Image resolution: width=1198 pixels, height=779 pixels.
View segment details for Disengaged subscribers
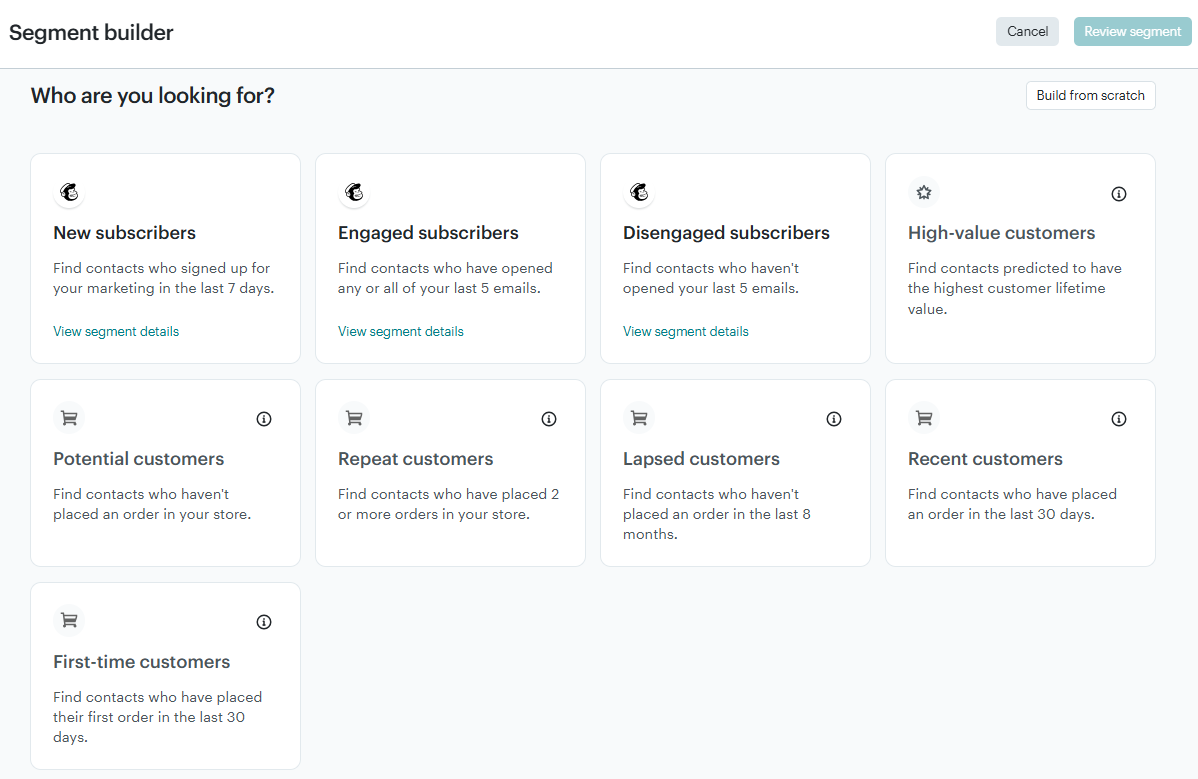coord(686,331)
